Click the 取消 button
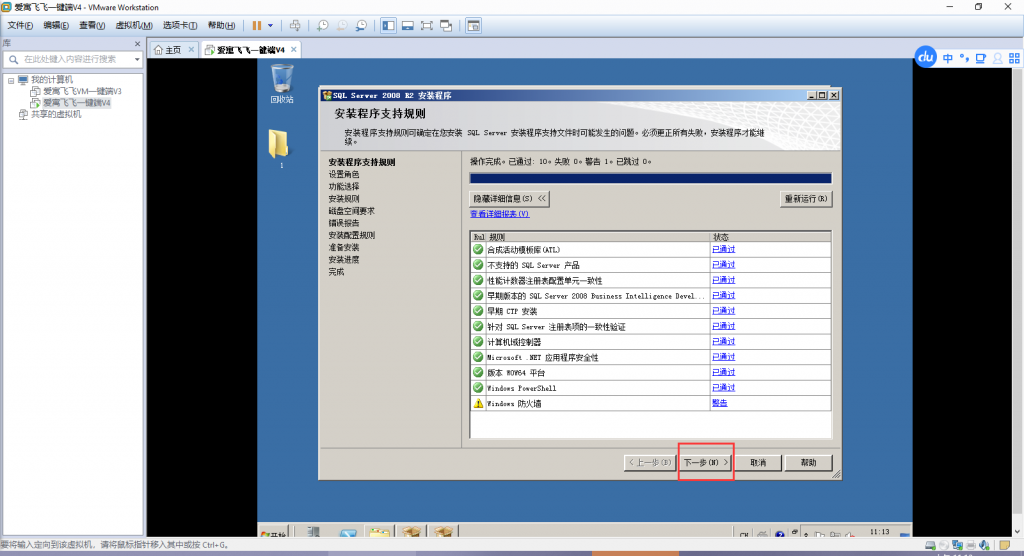1024x556 pixels. tap(758, 463)
